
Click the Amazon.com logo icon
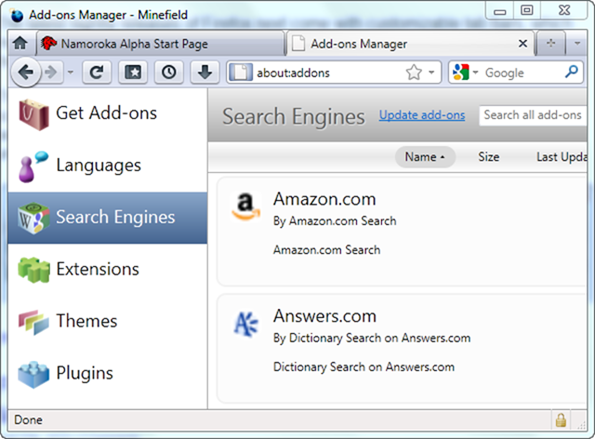246,206
